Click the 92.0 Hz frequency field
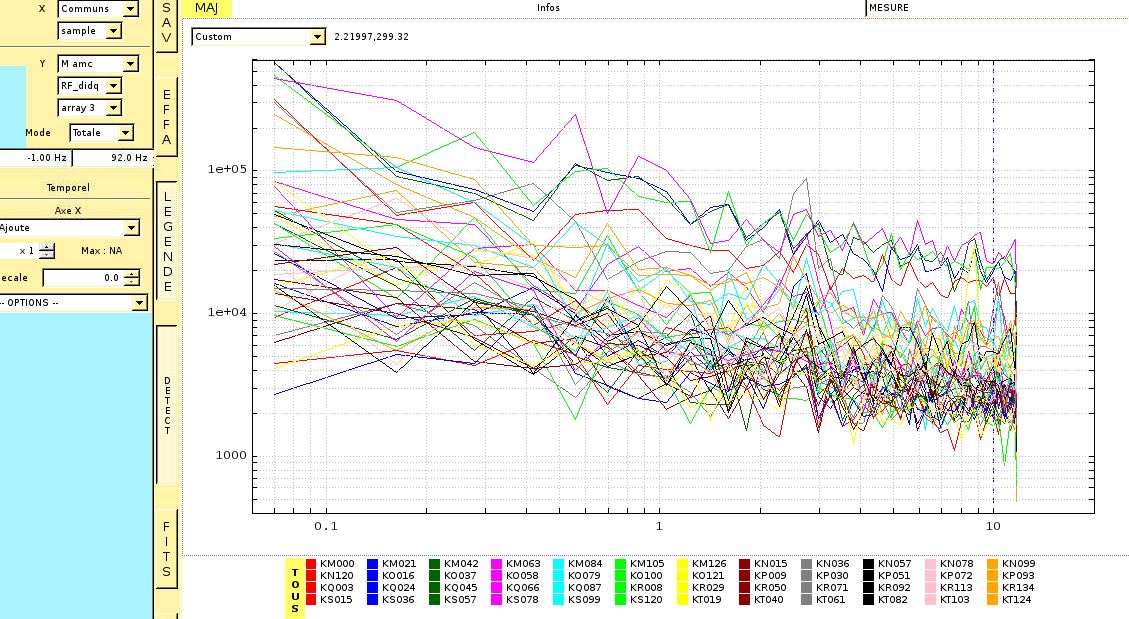The width and height of the screenshot is (1129, 619). pyautogui.click(x=112, y=158)
